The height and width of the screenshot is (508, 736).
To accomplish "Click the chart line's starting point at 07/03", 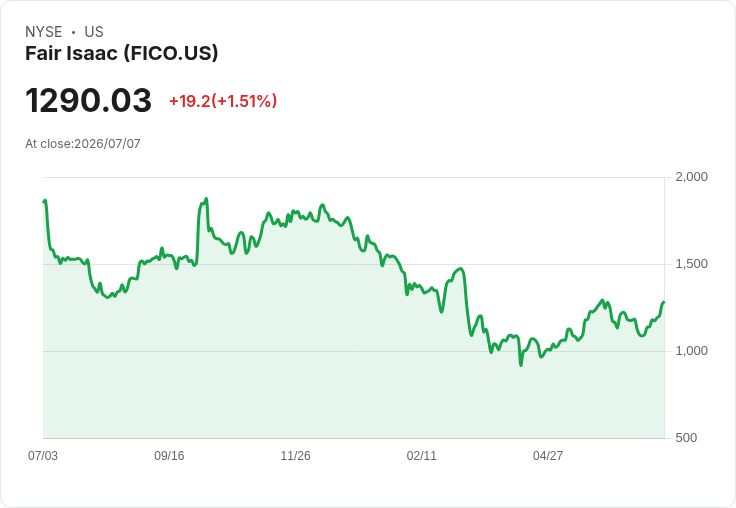I will coord(45,201).
